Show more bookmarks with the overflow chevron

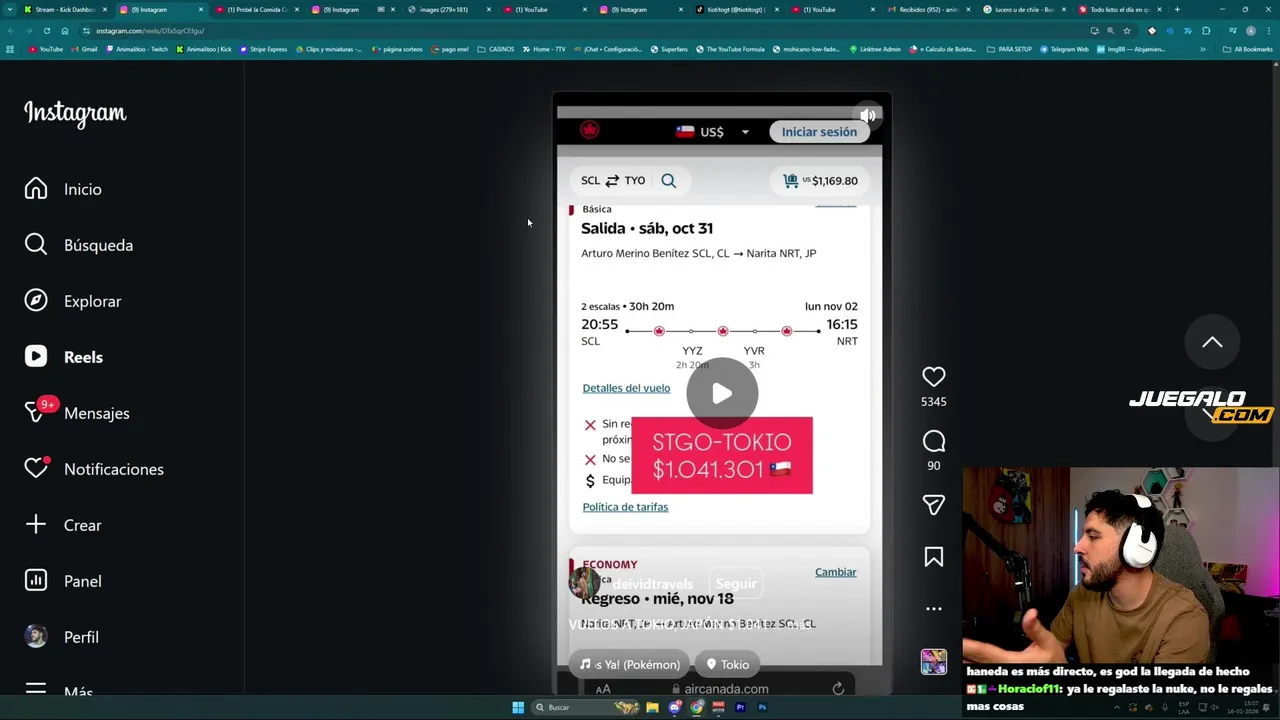click(1203, 49)
